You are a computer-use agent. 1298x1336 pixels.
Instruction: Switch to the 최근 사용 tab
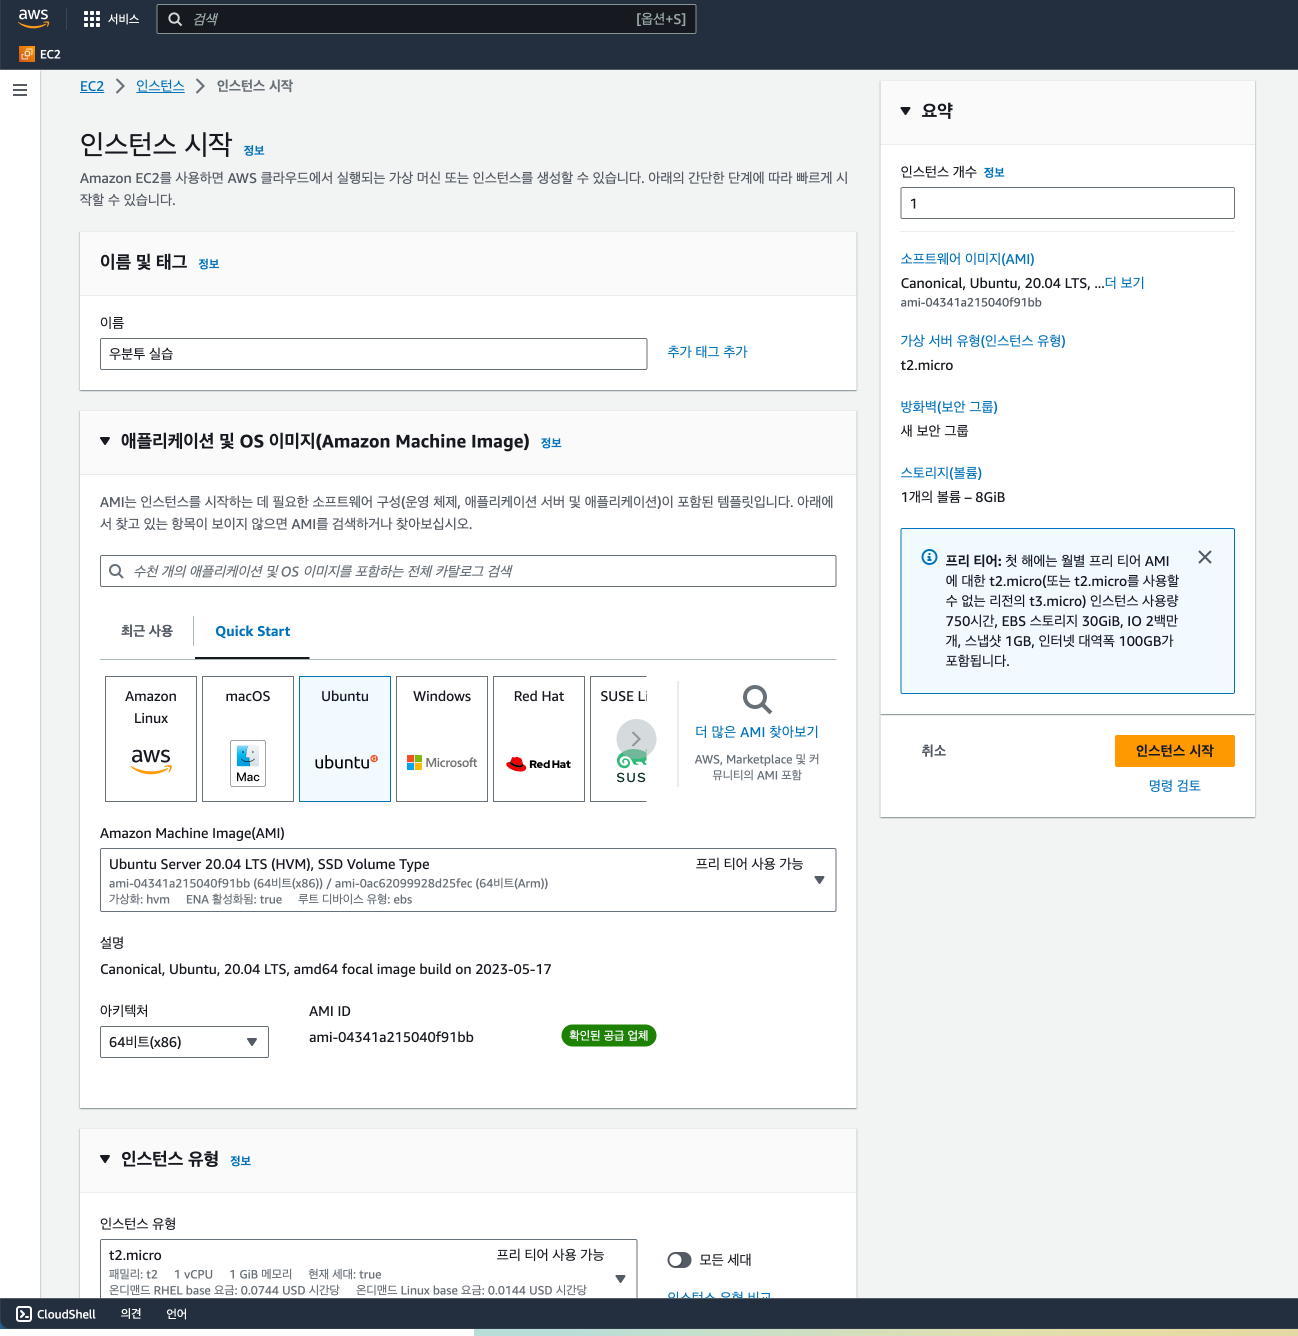[x=147, y=631]
